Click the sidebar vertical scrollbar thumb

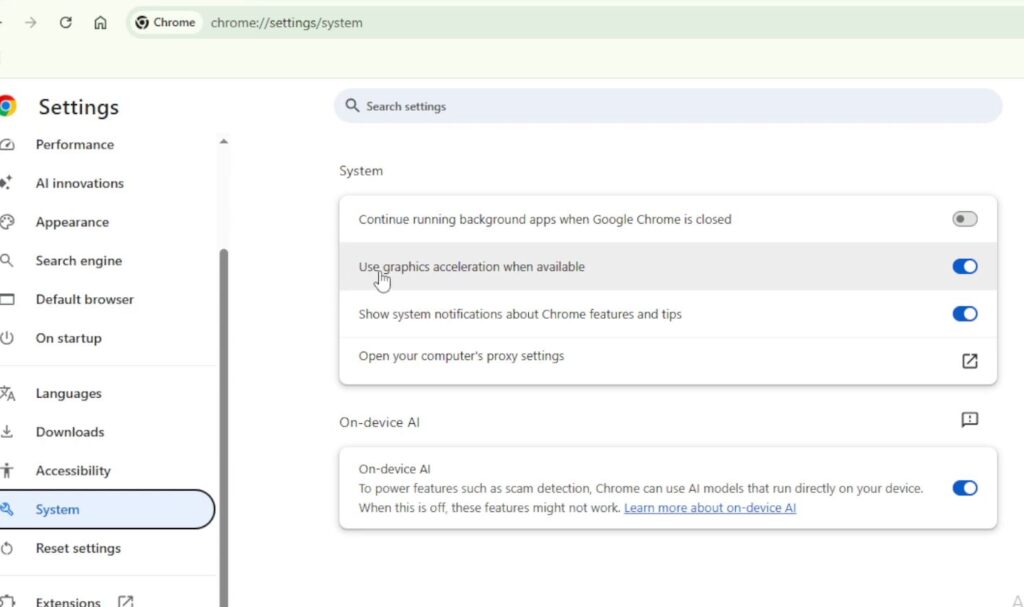click(224, 428)
